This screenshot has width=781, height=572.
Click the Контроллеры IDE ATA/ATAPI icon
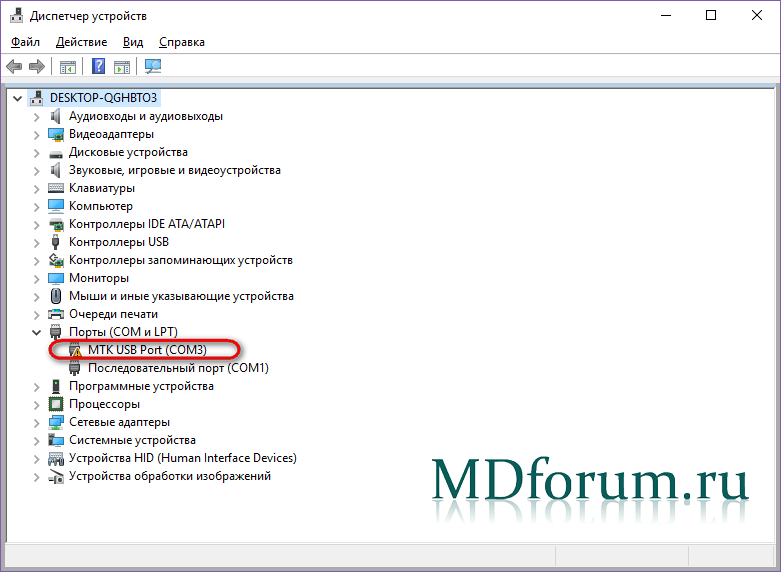[x=56, y=224]
